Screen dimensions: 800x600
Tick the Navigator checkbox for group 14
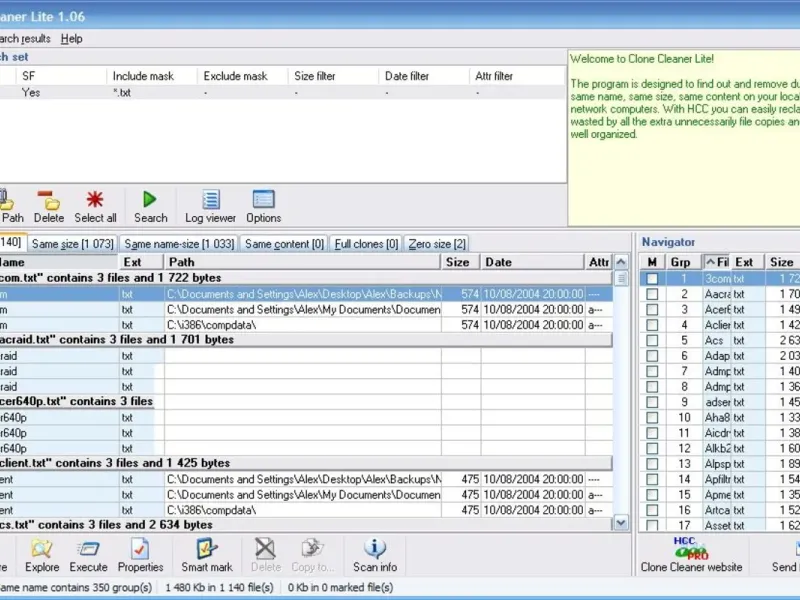[x=652, y=479]
